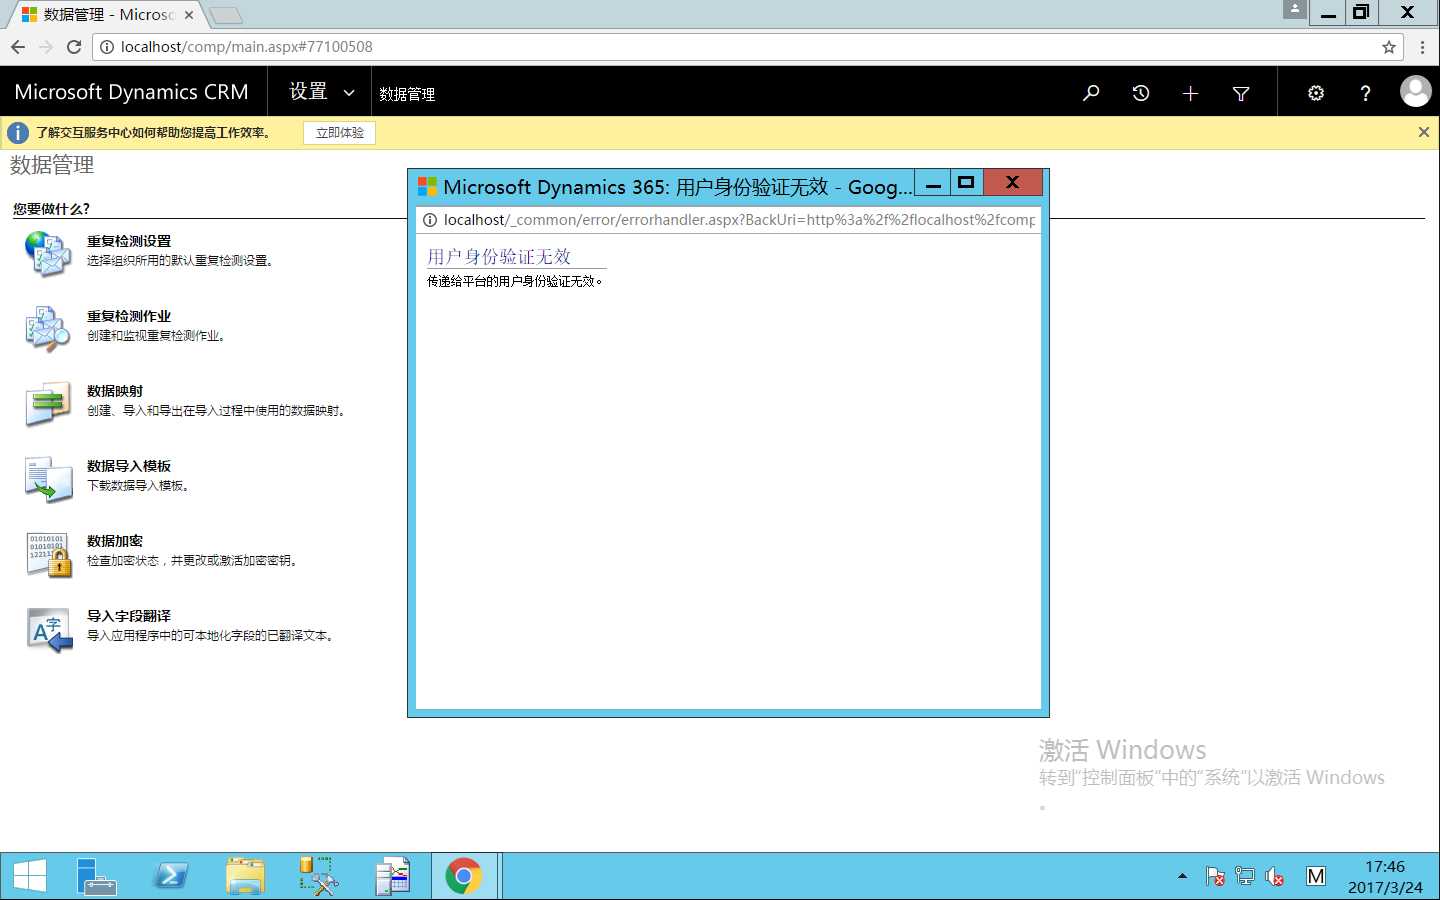
Task: Open the settings gear icon
Action: [1316, 93]
